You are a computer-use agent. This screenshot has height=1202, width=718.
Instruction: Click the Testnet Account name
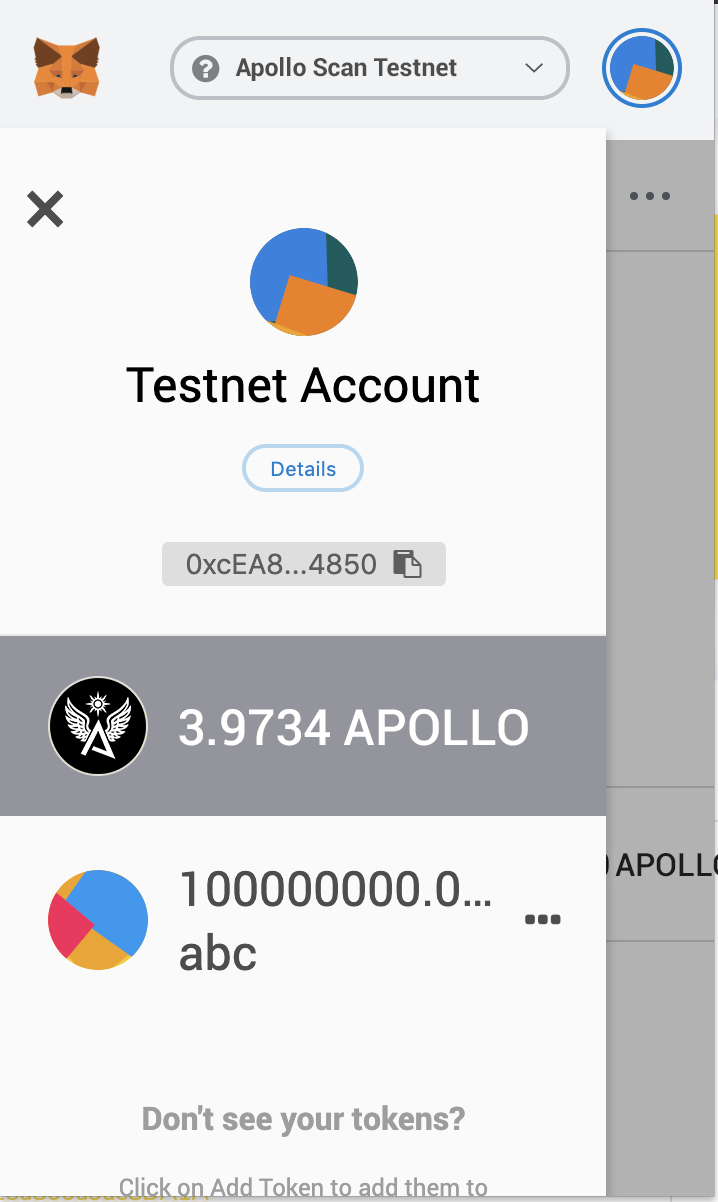(x=303, y=386)
